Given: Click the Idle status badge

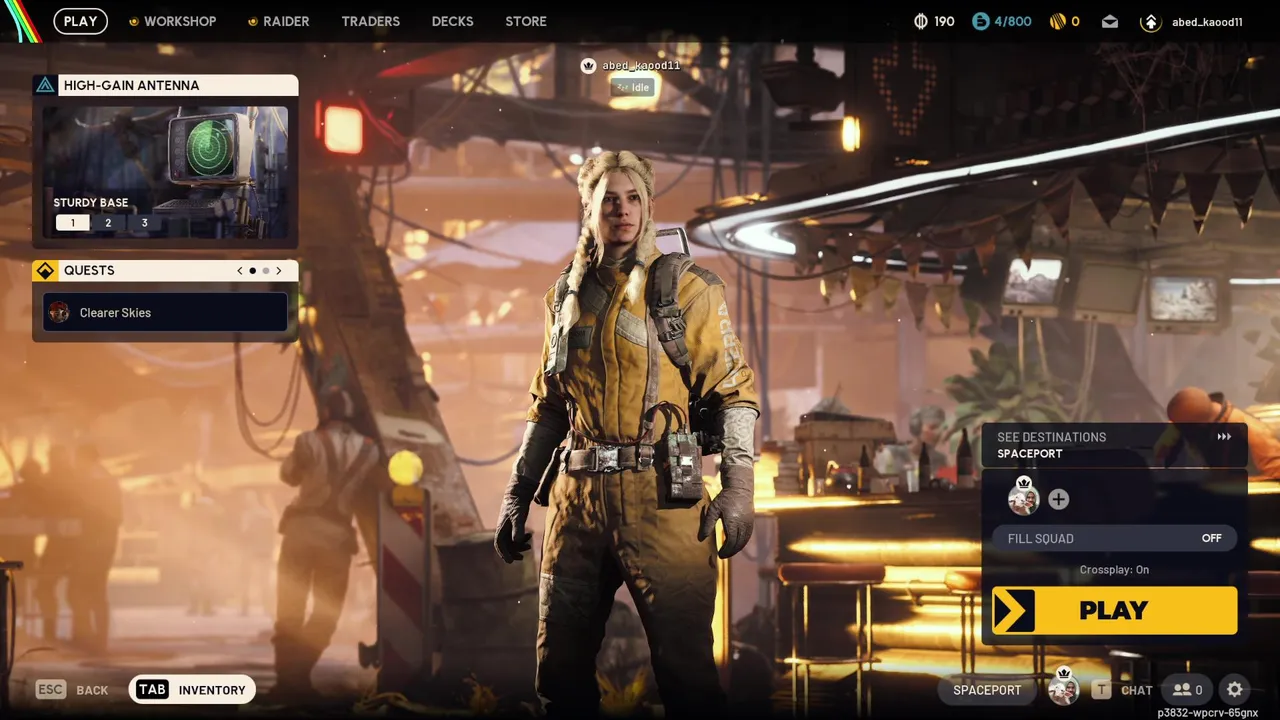Looking at the screenshot, I should (x=632, y=87).
